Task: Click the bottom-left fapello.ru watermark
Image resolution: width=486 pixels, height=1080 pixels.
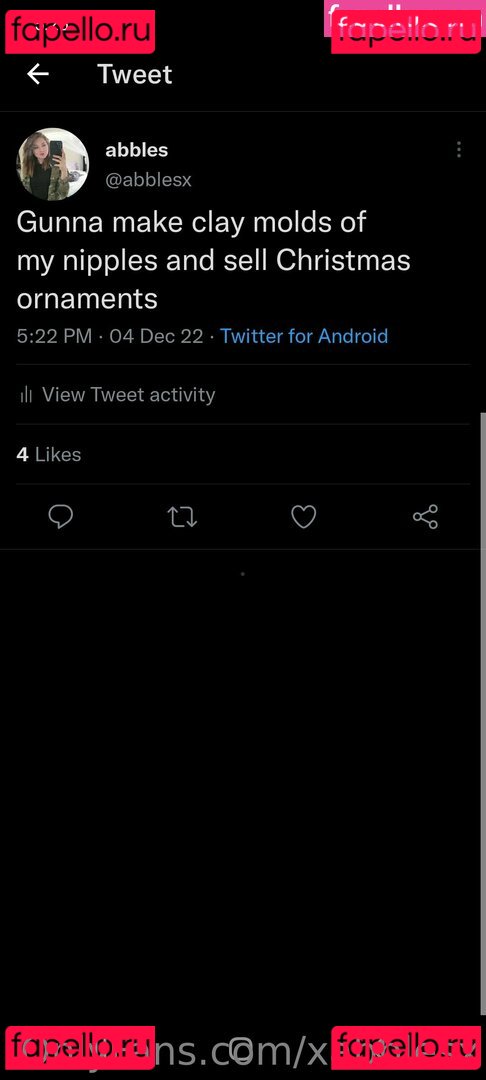Action: point(80,1048)
